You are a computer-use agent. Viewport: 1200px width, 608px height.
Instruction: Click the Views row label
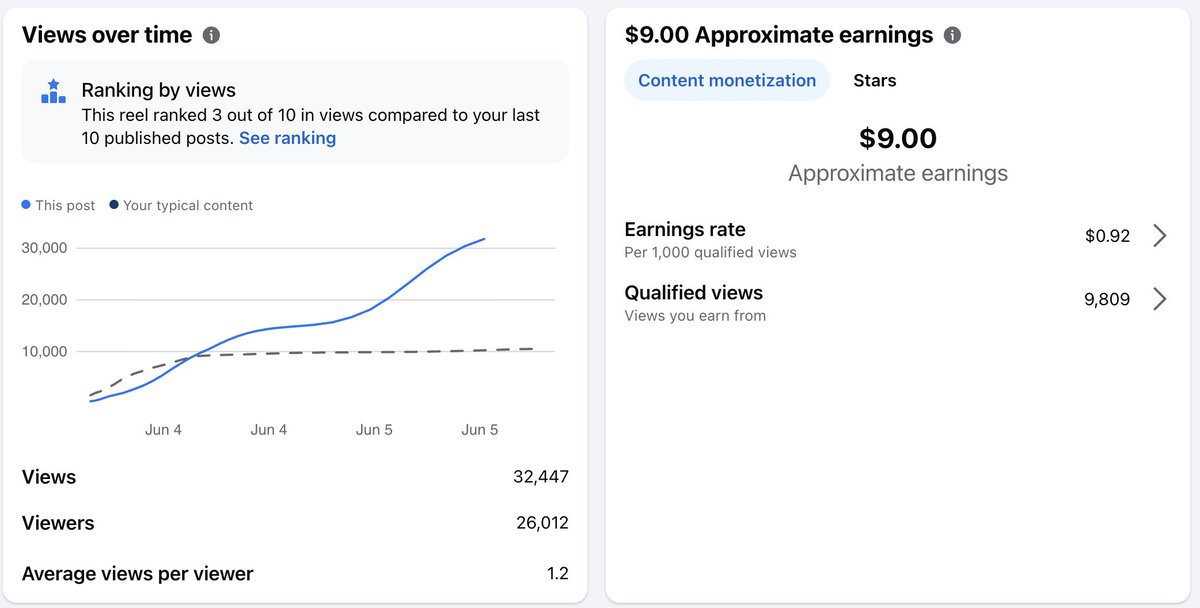pyautogui.click(x=49, y=477)
